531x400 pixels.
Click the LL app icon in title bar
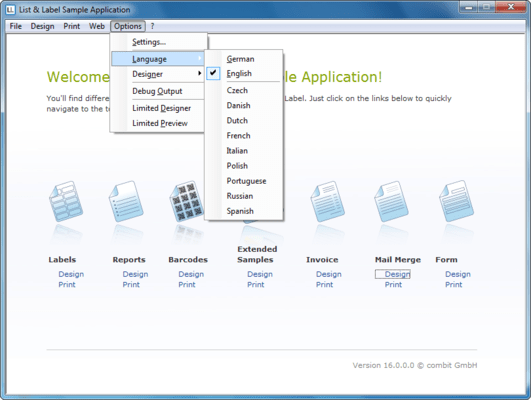tap(10, 9)
